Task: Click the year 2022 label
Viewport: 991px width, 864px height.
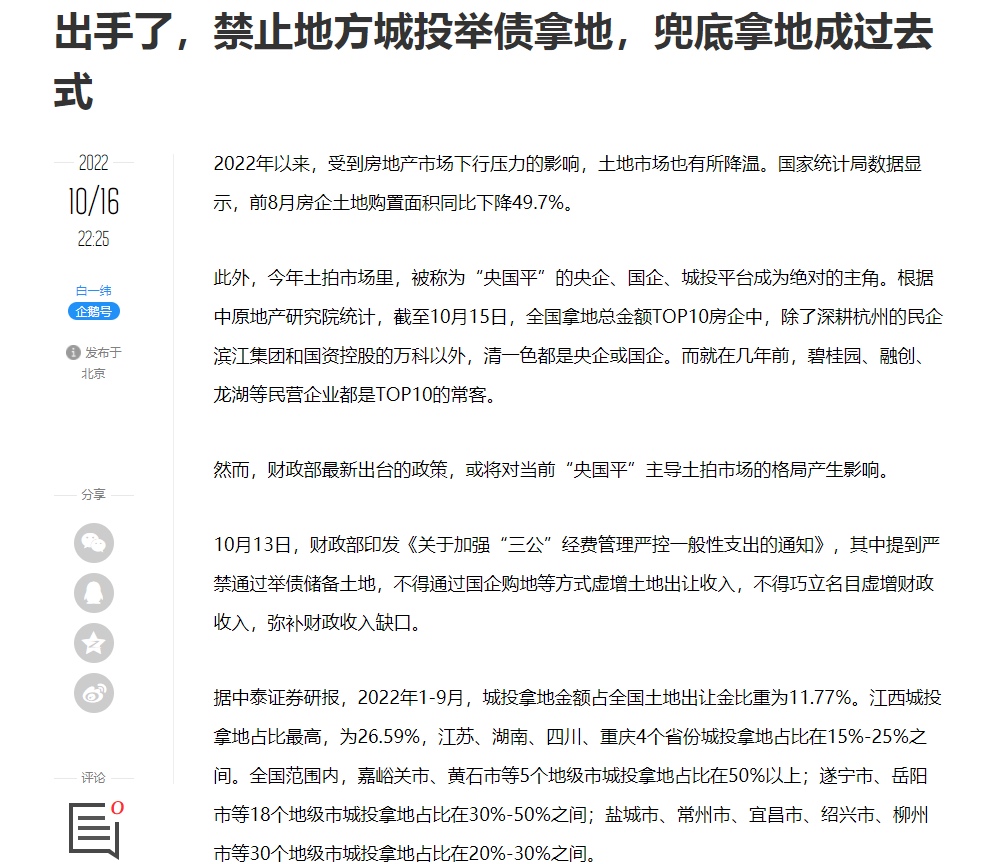Action: pos(94,163)
